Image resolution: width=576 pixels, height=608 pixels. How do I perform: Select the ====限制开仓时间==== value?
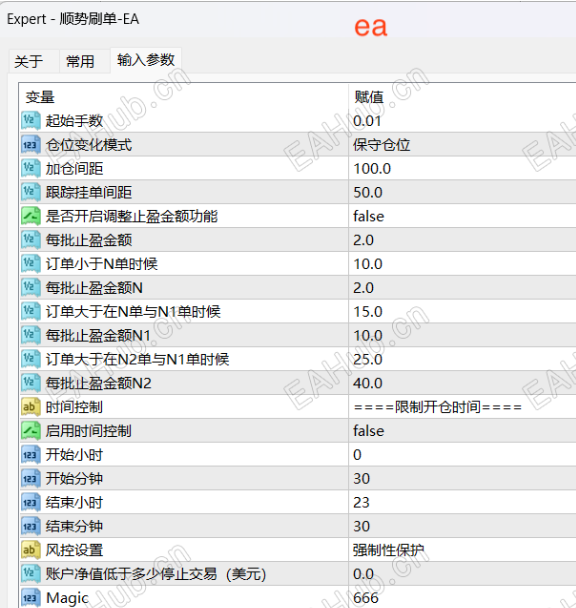438,407
